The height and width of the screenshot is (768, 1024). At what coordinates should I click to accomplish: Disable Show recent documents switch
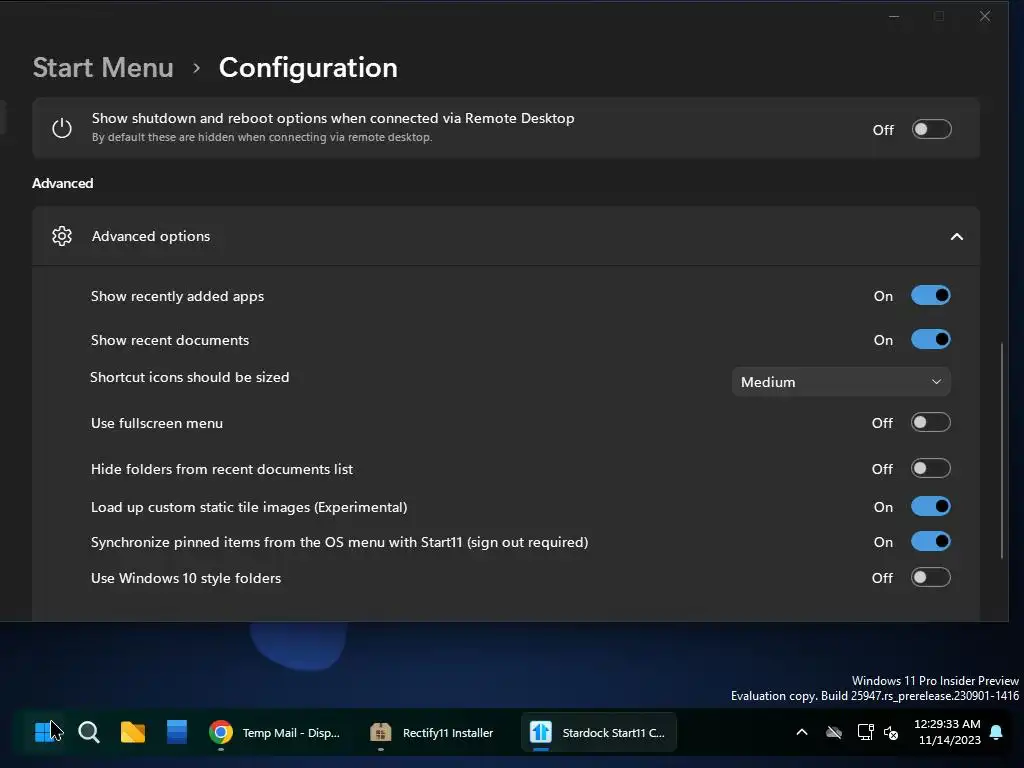(x=931, y=340)
